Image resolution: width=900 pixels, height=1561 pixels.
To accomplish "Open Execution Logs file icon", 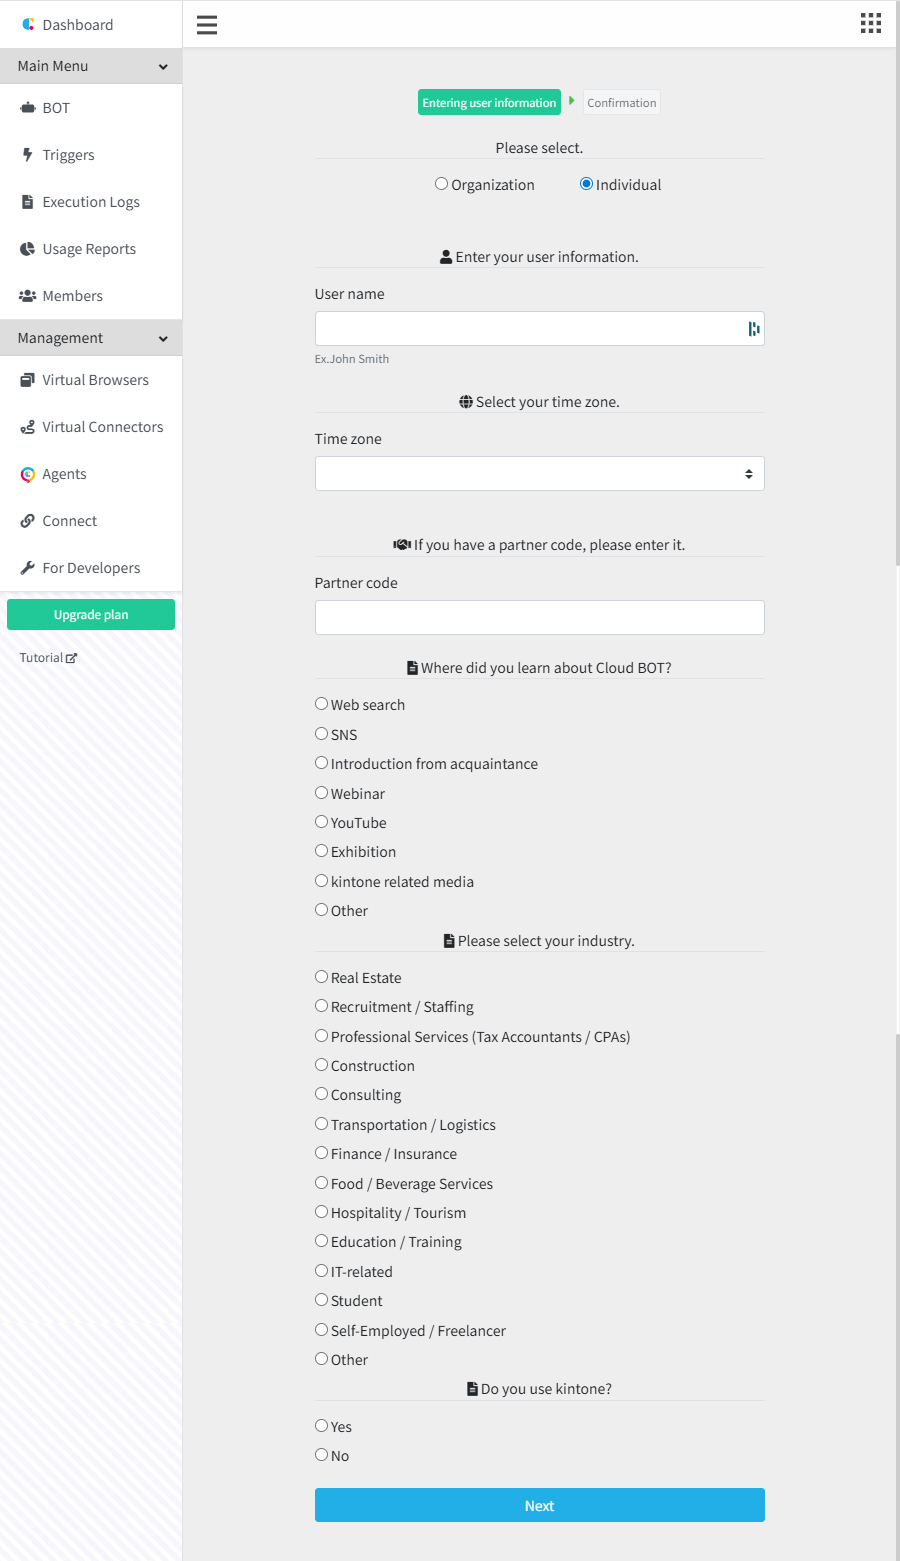I will tap(28, 202).
